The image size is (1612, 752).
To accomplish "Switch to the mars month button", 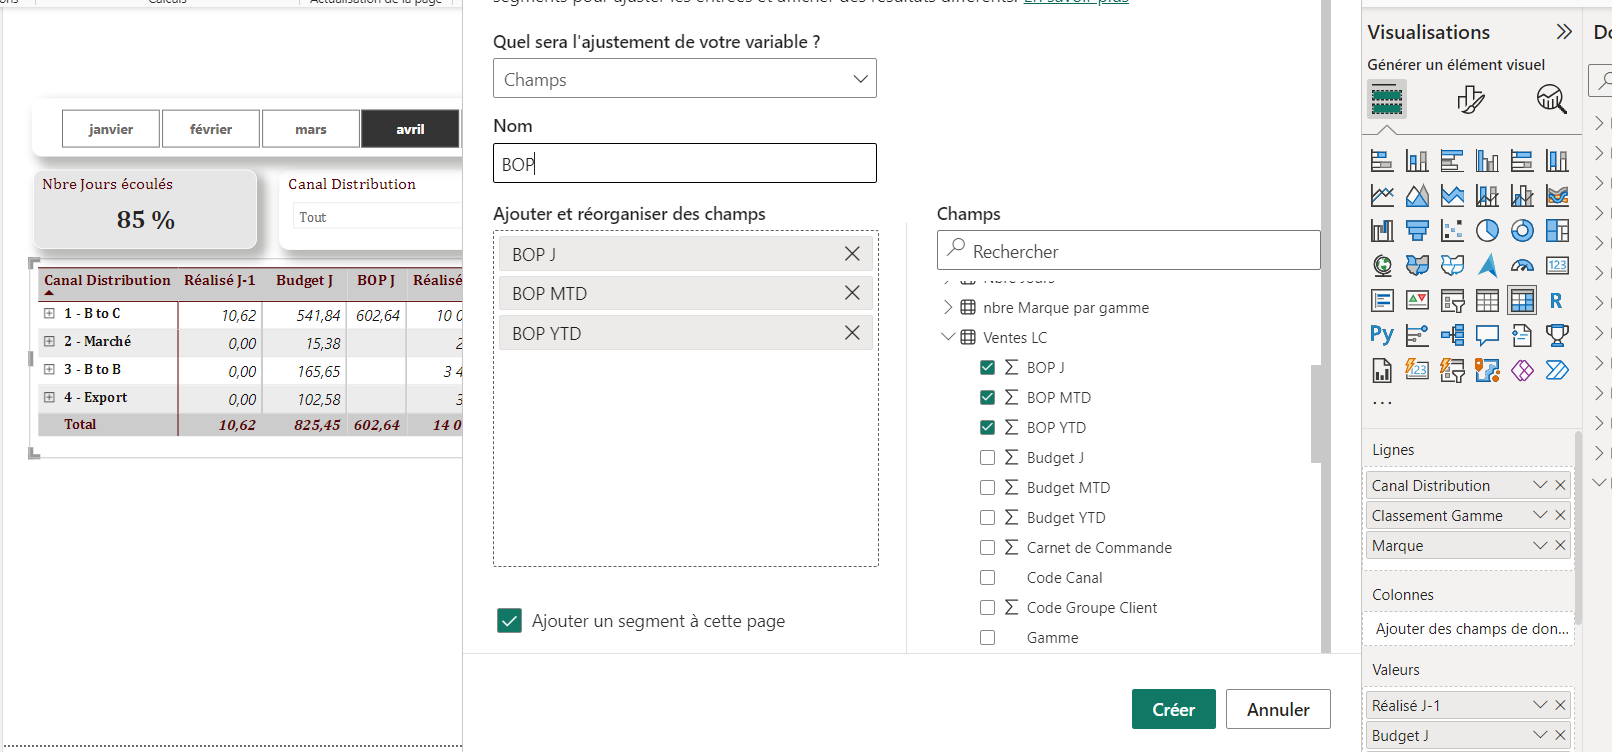I will coord(311,129).
